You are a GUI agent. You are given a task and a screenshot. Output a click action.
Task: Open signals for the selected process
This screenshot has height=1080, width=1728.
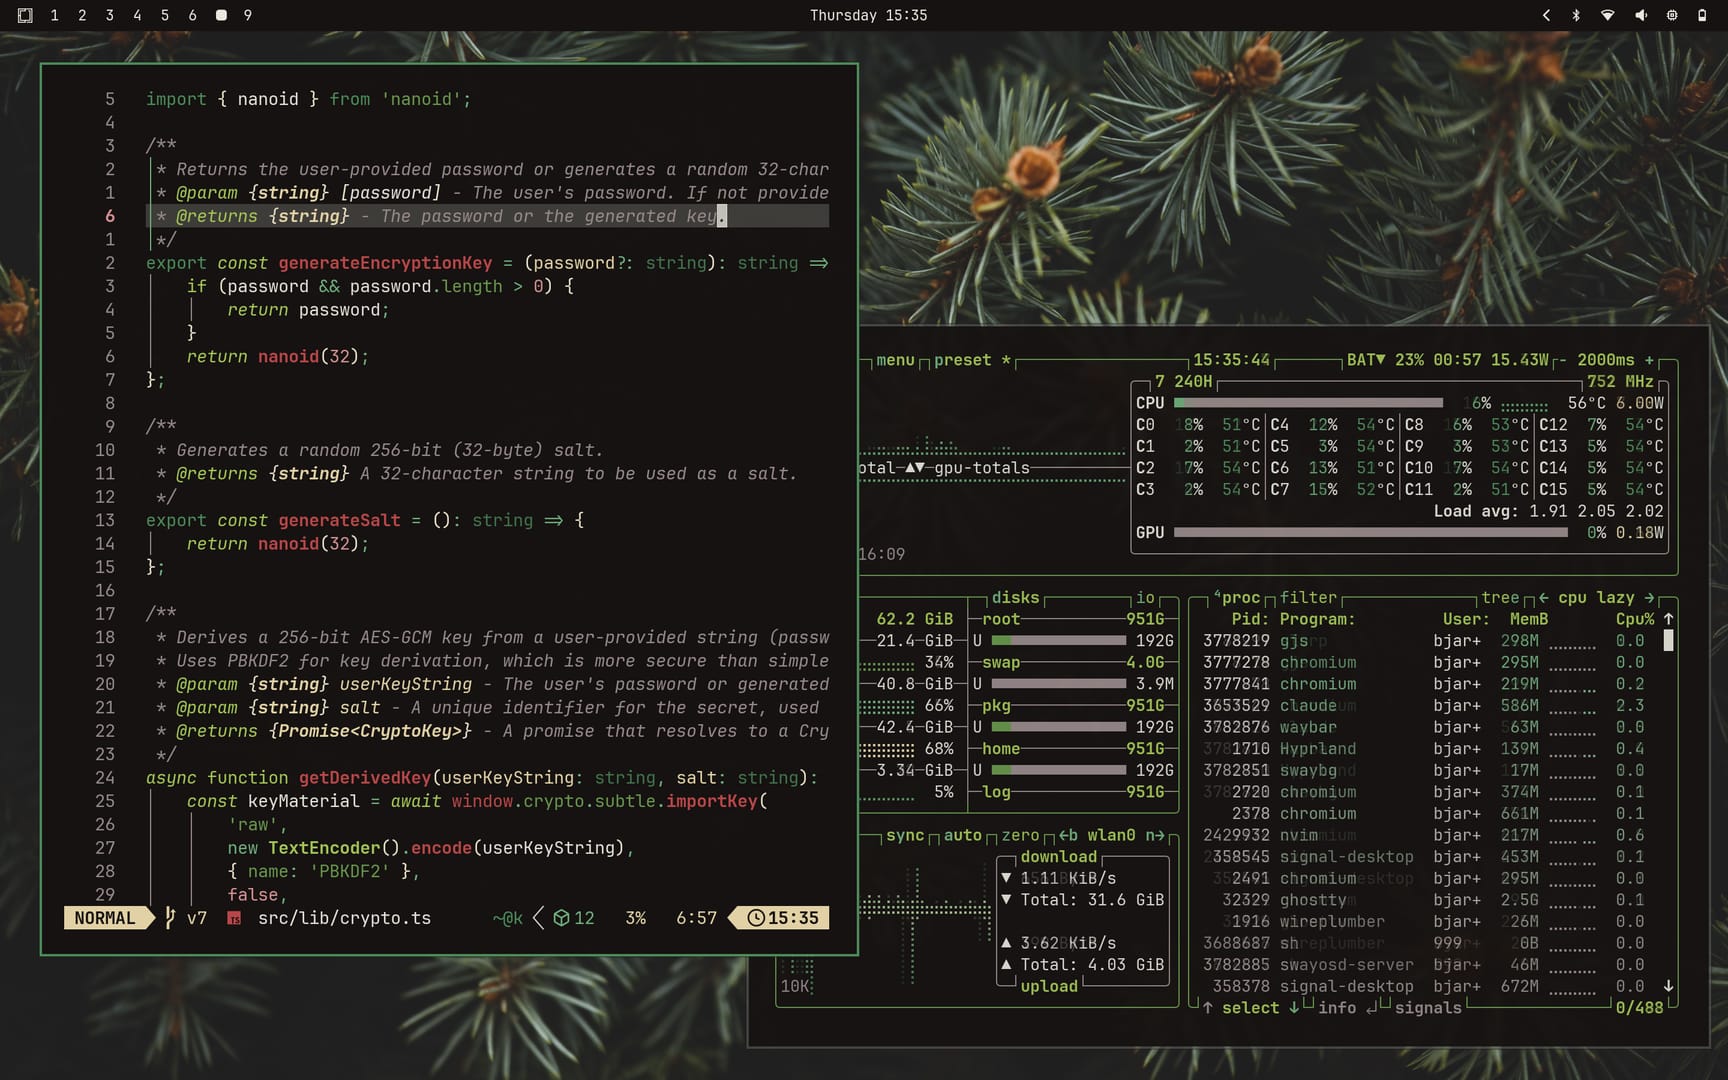click(1427, 1008)
